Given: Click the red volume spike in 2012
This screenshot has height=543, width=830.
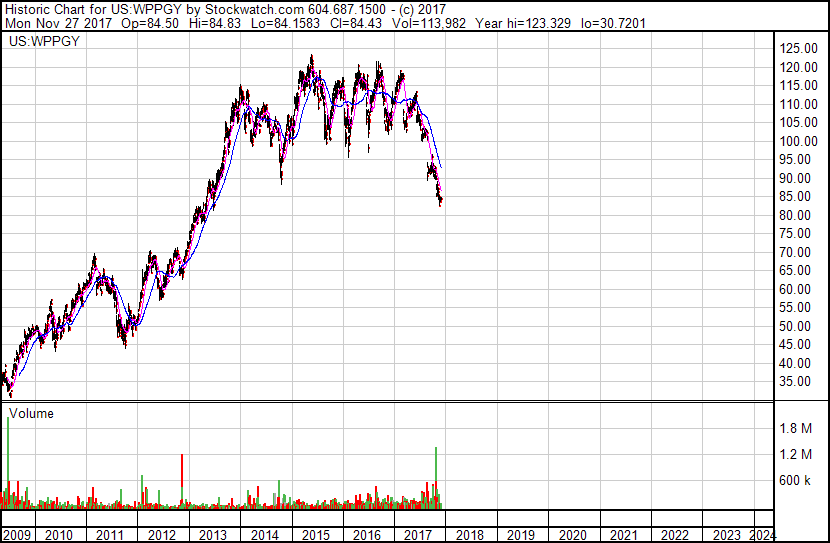Looking at the screenshot, I should pos(182,481).
